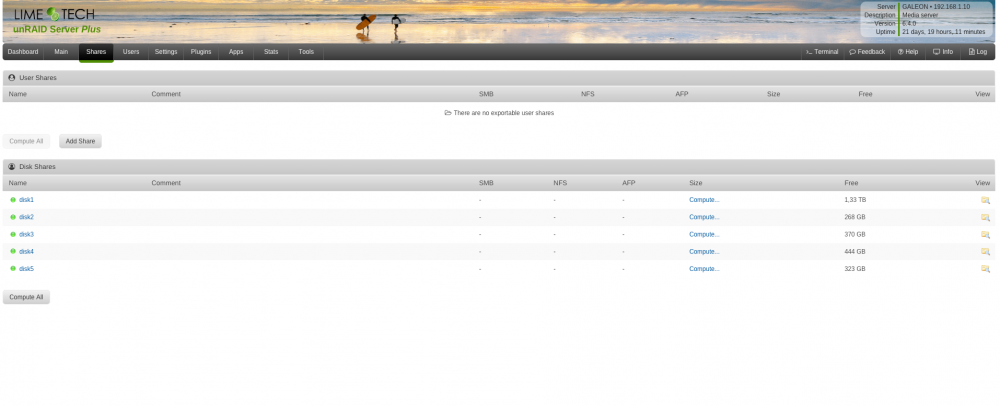Click the uptime '21 days, 19 hours' text

click(943, 31)
